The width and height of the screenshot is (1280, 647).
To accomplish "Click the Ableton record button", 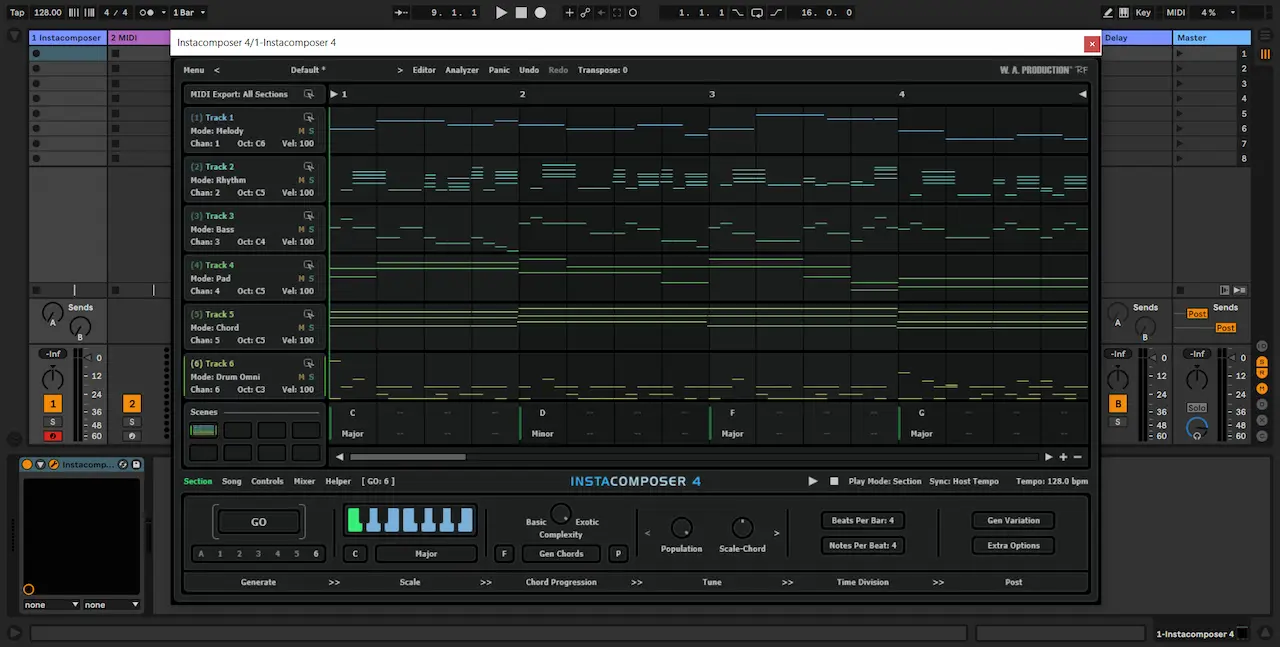I will (540, 13).
